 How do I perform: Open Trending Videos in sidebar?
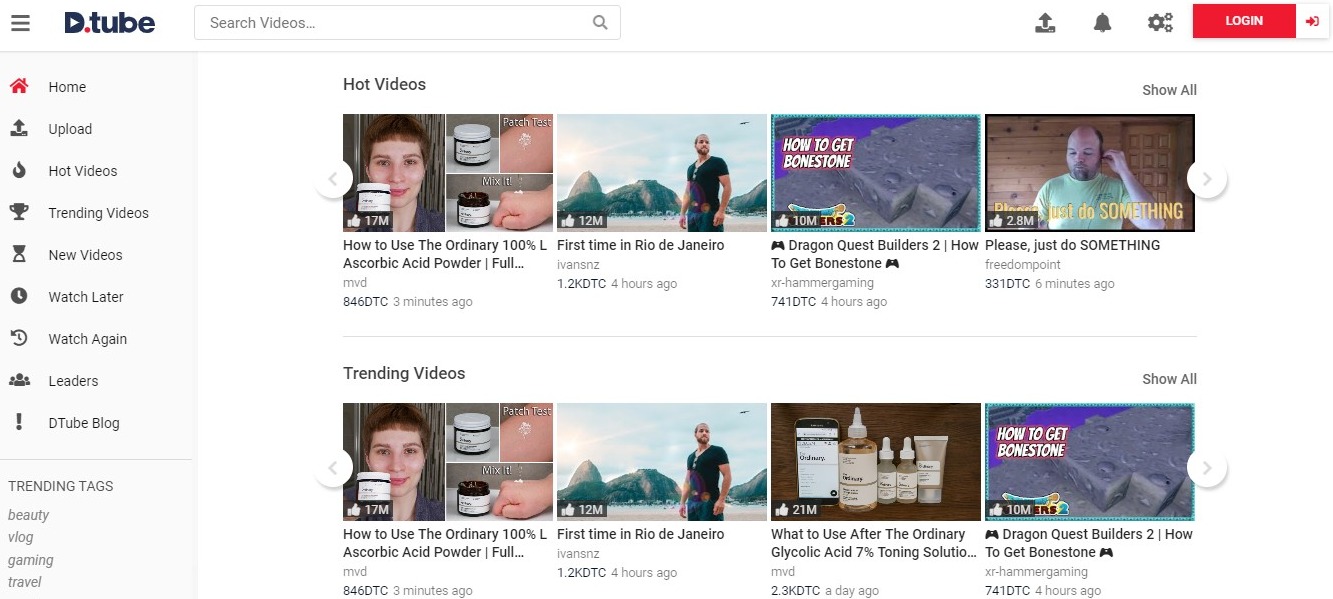coord(98,213)
